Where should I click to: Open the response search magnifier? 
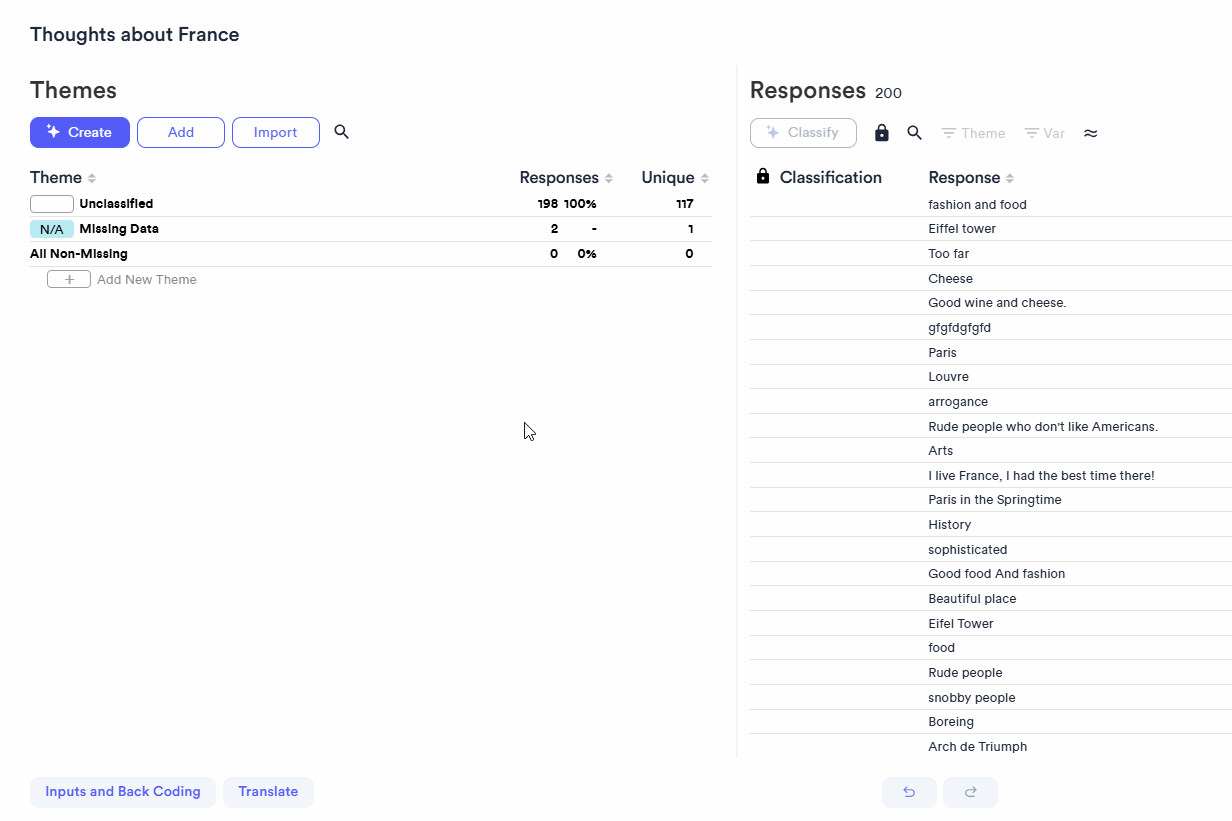[914, 133]
